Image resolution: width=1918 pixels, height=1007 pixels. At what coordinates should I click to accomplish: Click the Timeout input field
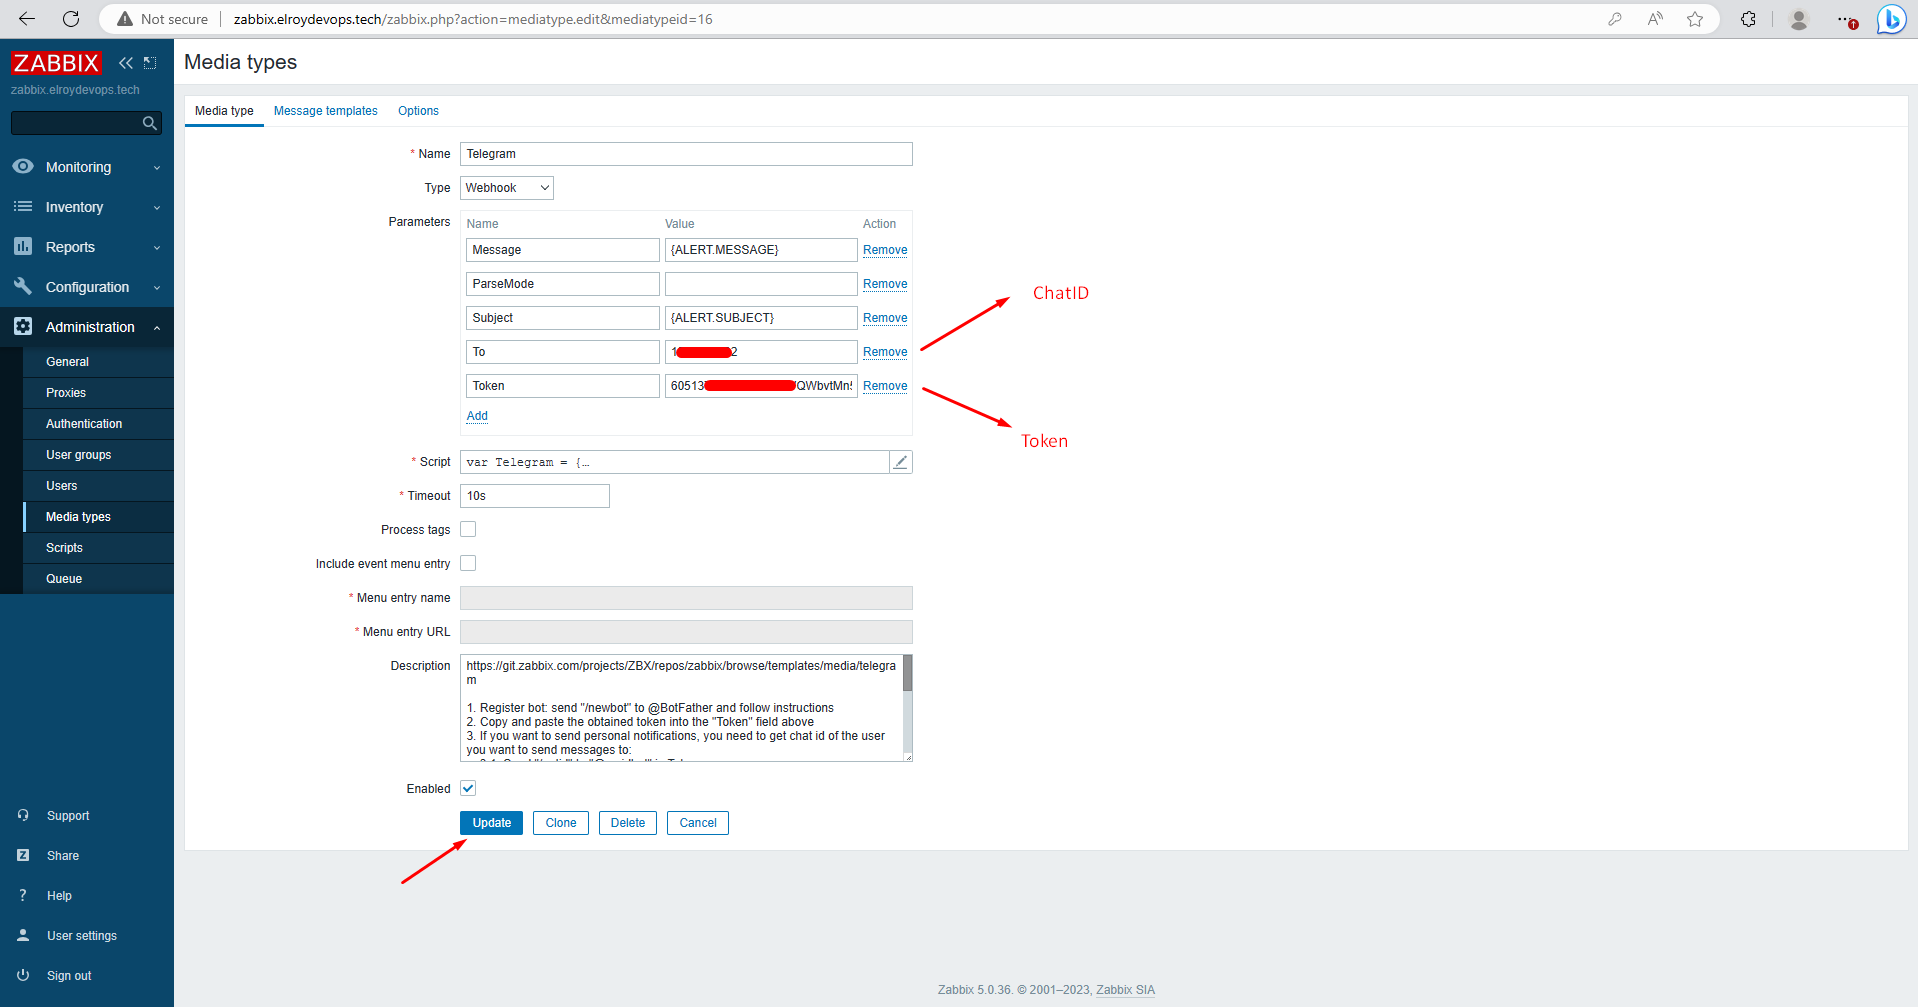[x=535, y=496]
